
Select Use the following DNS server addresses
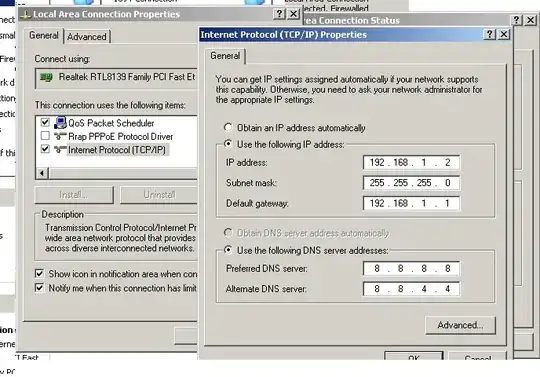pyautogui.click(x=228, y=250)
